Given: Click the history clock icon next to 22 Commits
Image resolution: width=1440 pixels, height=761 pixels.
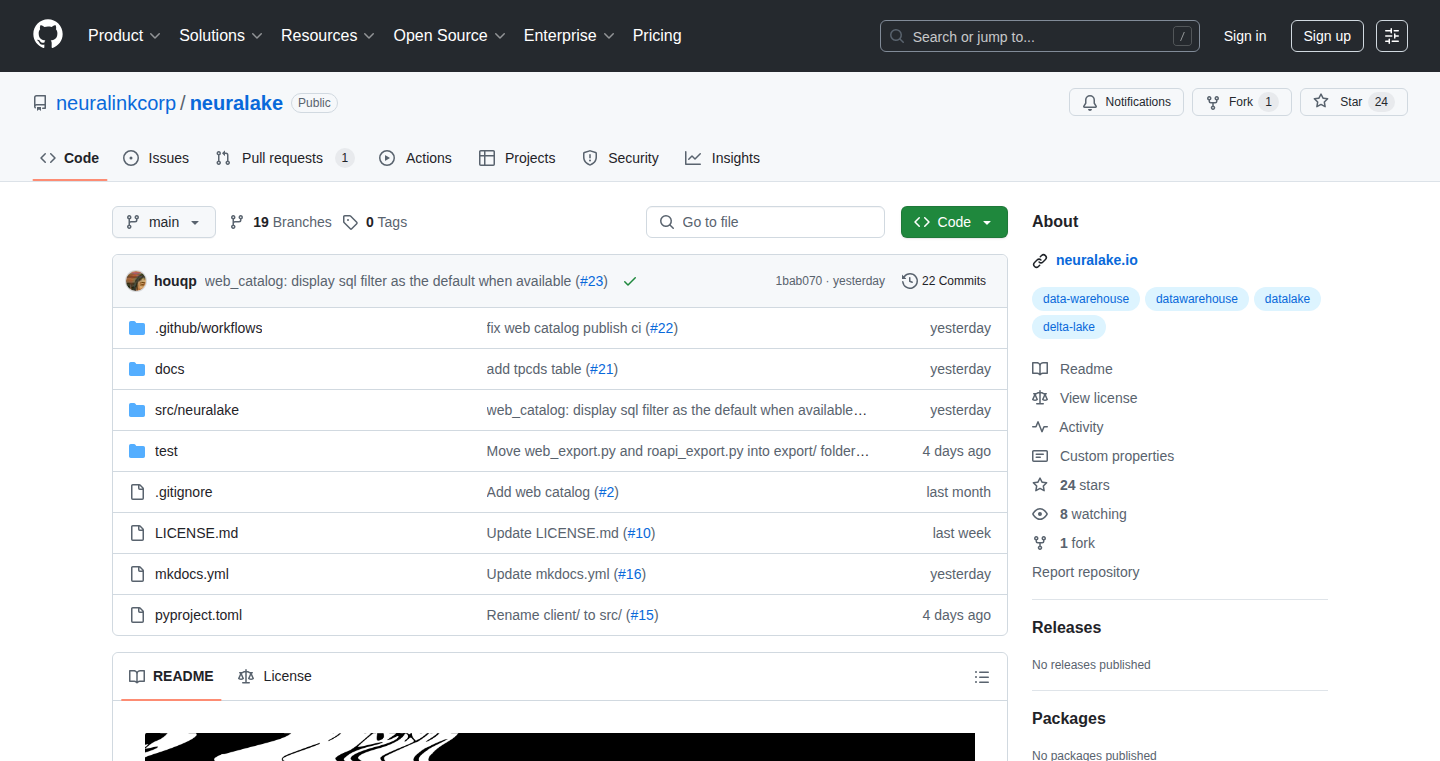Looking at the screenshot, I should [x=909, y=281].
